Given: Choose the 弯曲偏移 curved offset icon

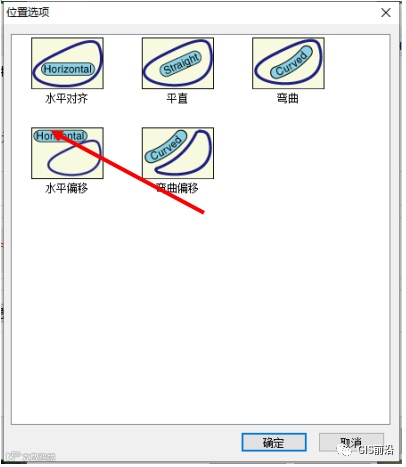Looking at the screenshot, I should [178, 153].
